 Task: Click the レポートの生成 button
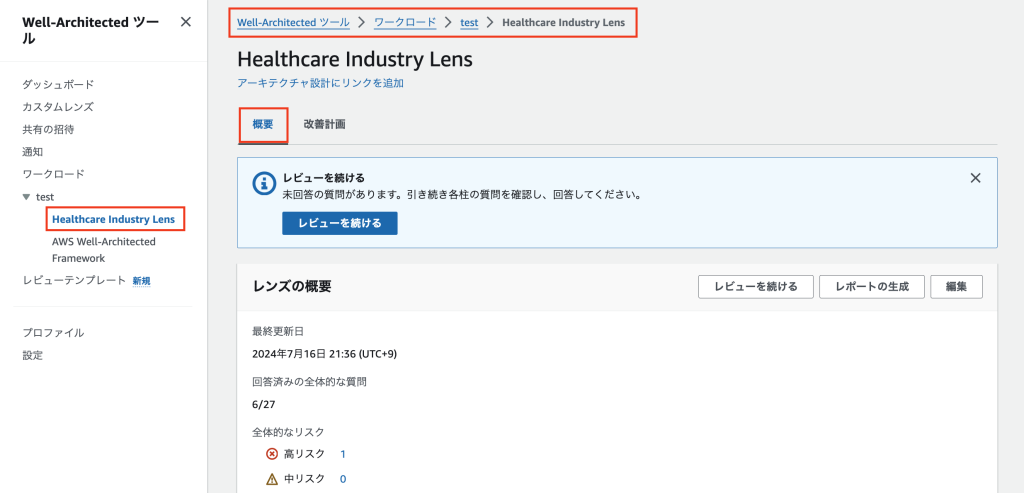pos(872,287)
